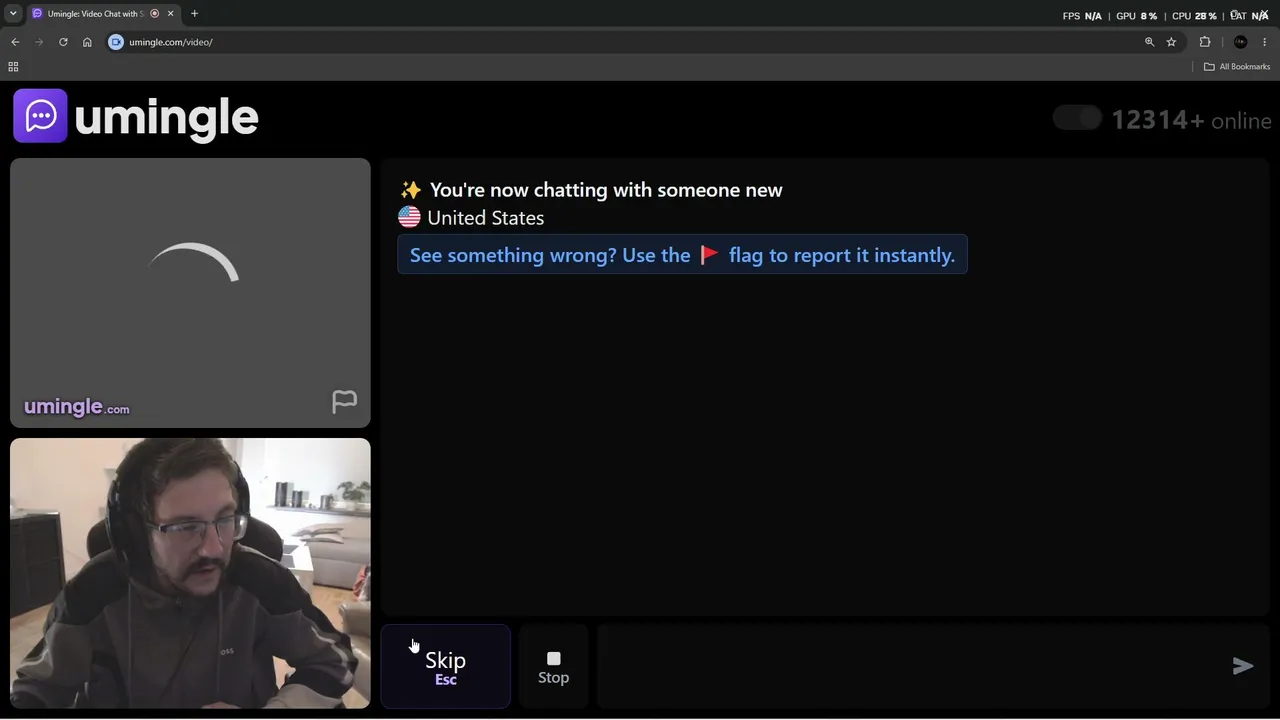This screenshot has height=720, width=1280.
Task: Toggle the switch beside online count
Action: 1077,119
